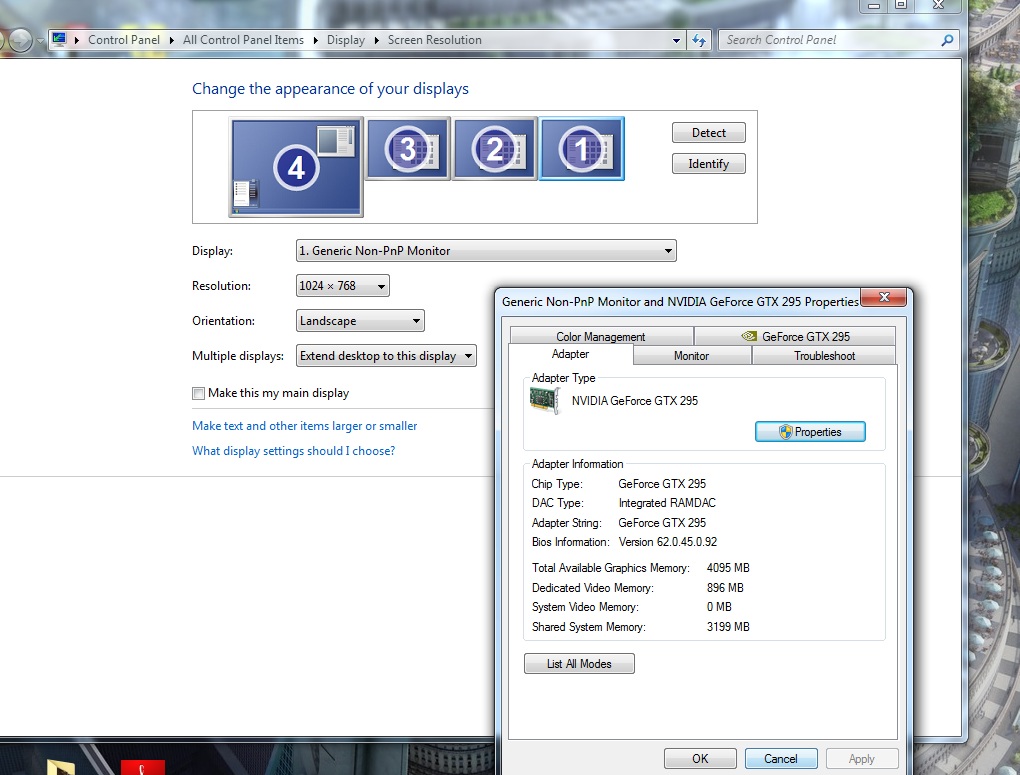The image size is (1020, 775).
Task: Click the Version 62.0.45.0.92 bios value
Action: [x=667, y=542]
